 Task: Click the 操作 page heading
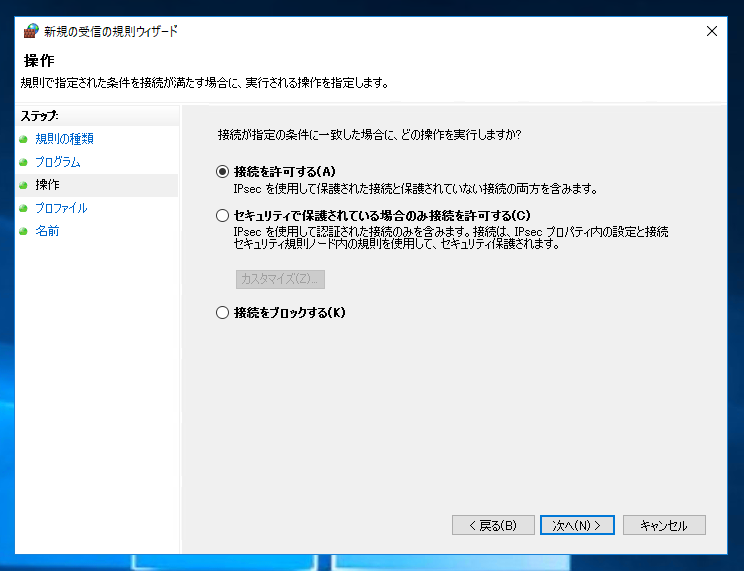(39, 60)
